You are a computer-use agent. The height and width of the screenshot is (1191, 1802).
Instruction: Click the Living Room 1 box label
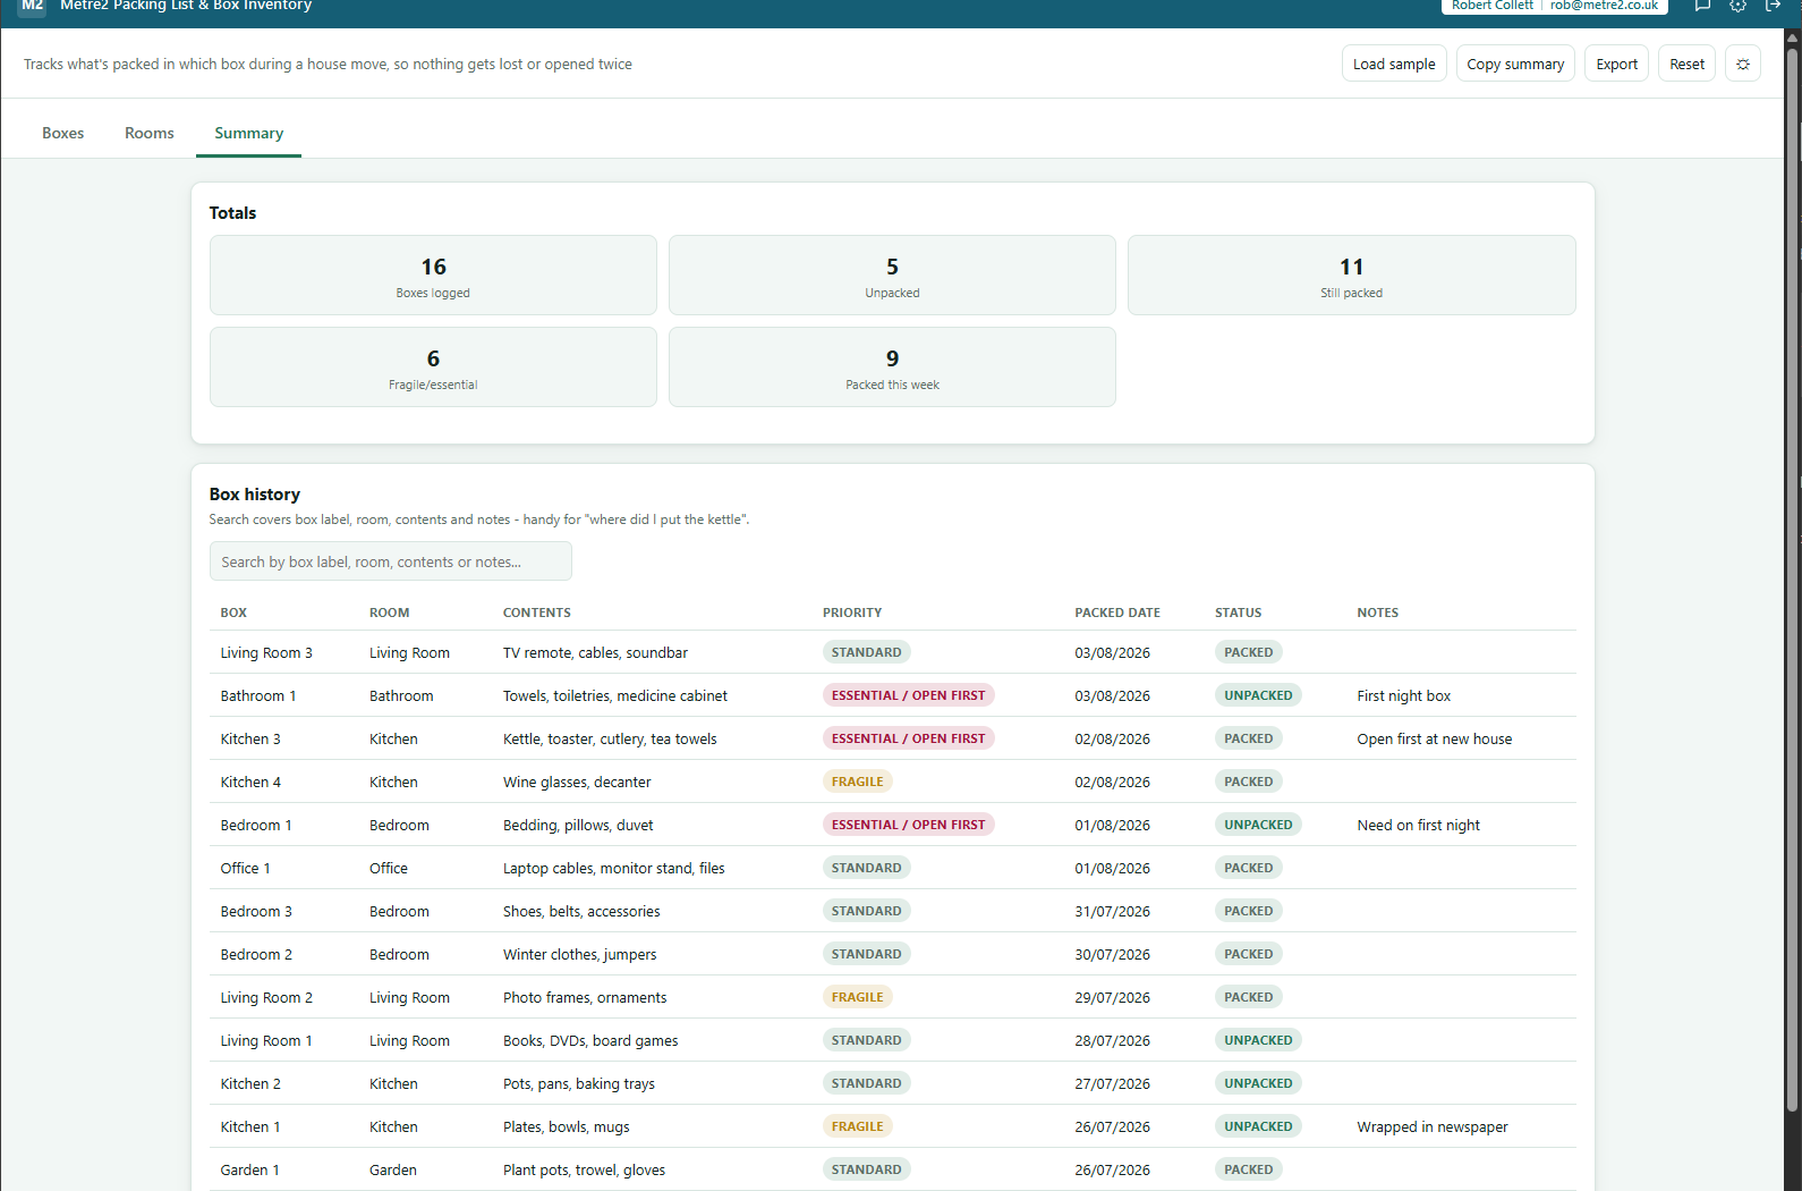tap(266, 1040)
